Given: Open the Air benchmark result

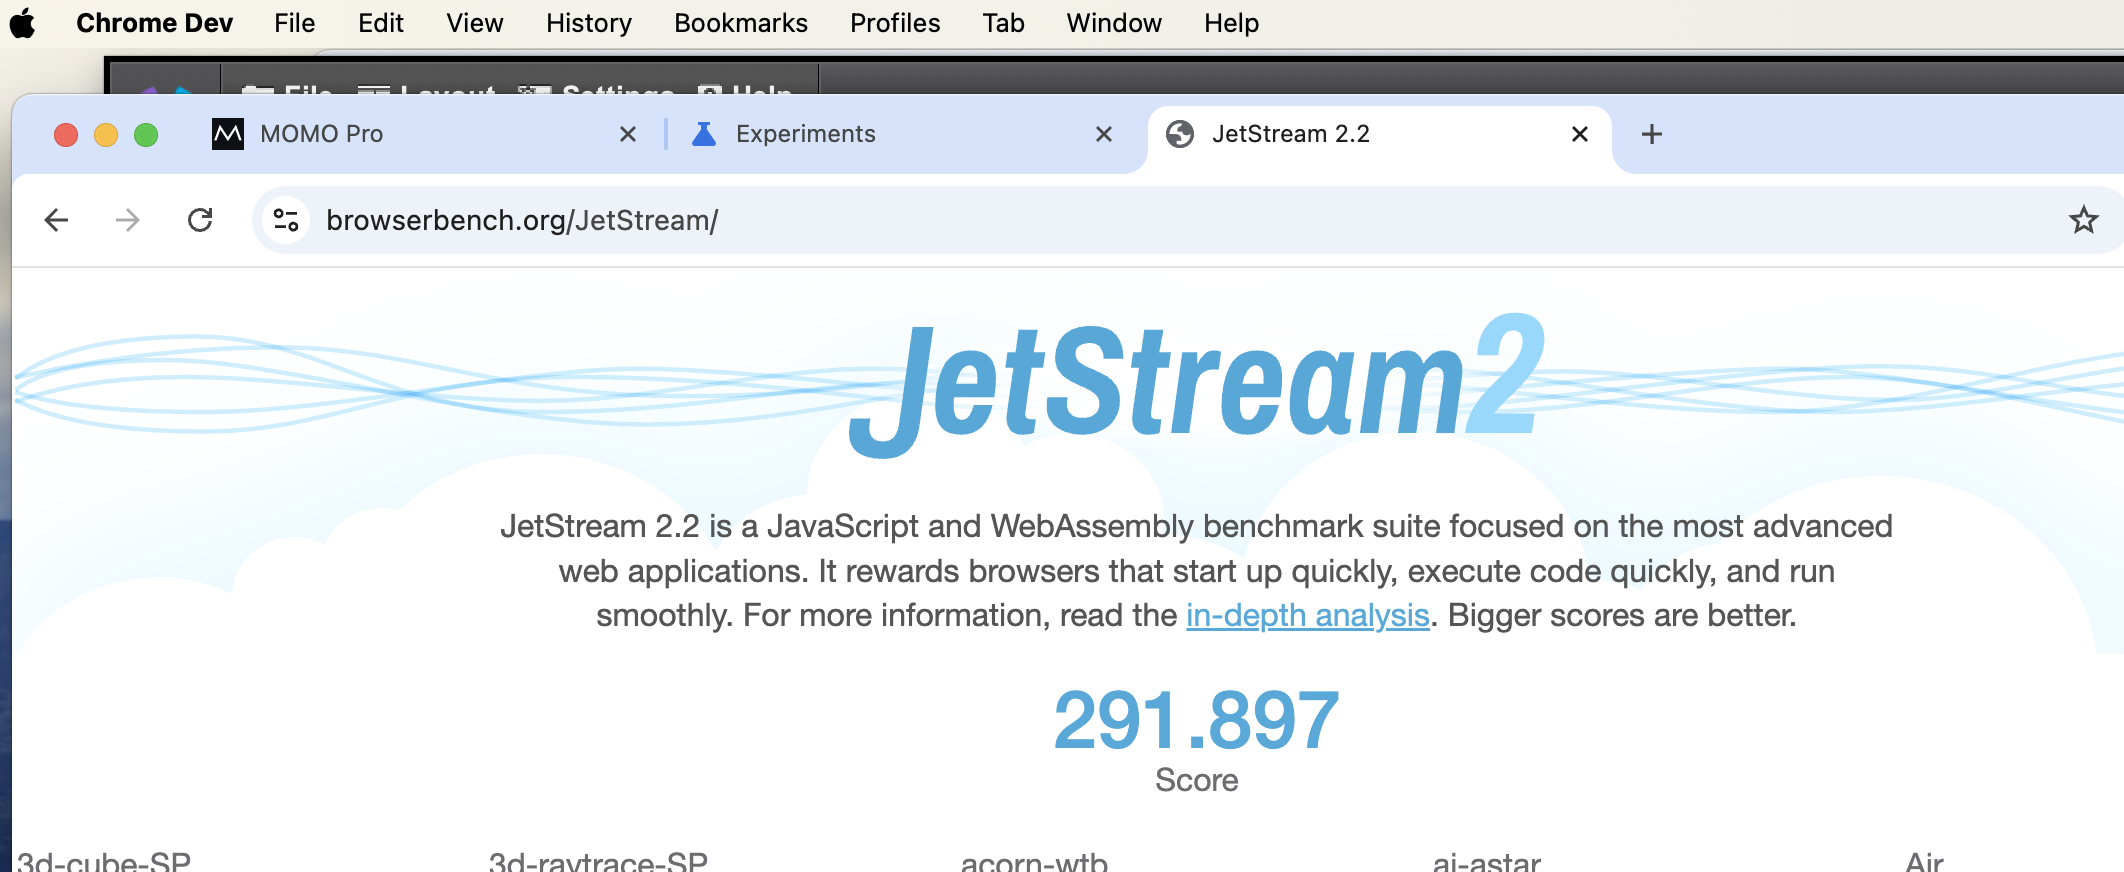Looking at the screenshot, I should click(x=1924, y=862).
